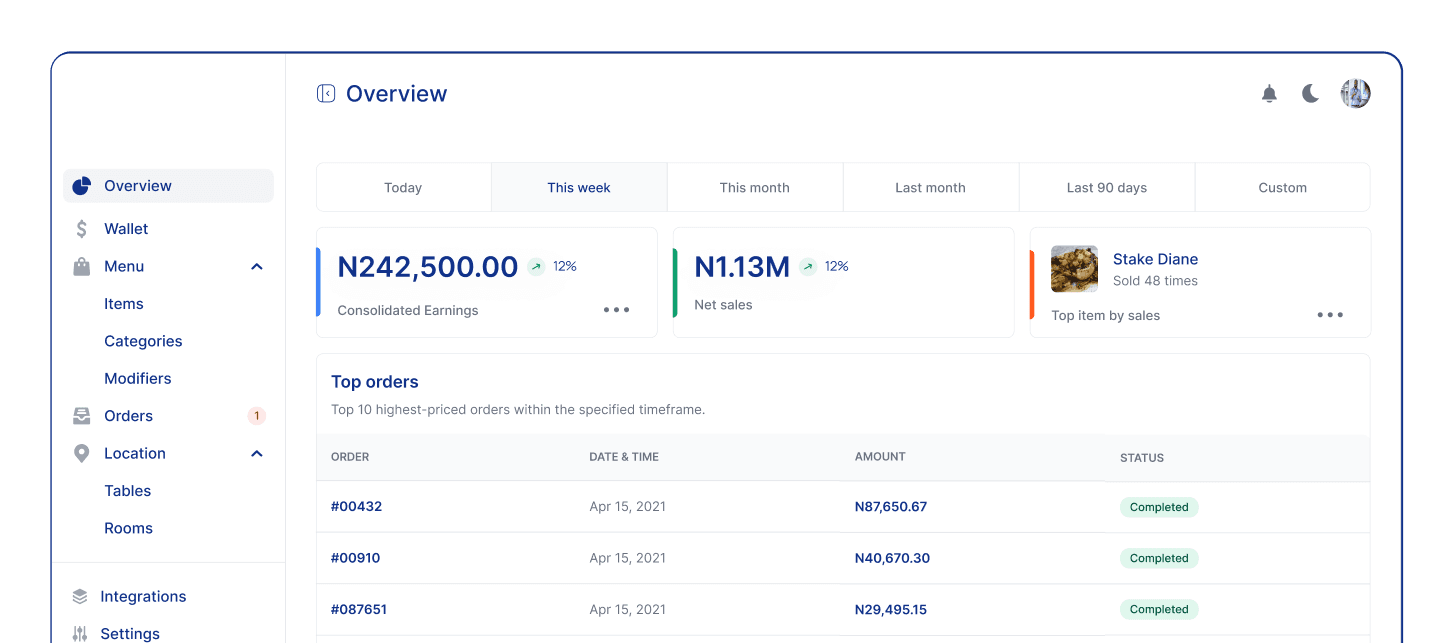
Task: Collapse the Menu section chevron
Action: pyautogui.click(x=257, y=267)
